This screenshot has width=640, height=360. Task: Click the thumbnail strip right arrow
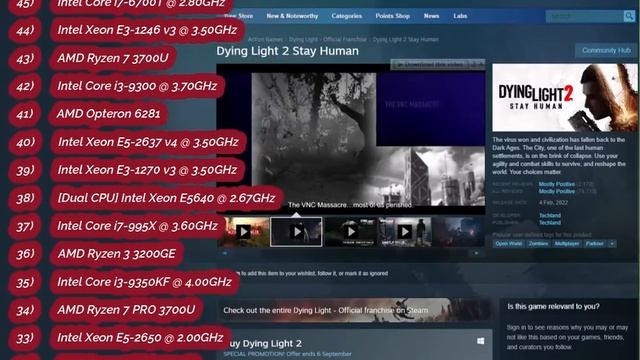coord(476,253)
